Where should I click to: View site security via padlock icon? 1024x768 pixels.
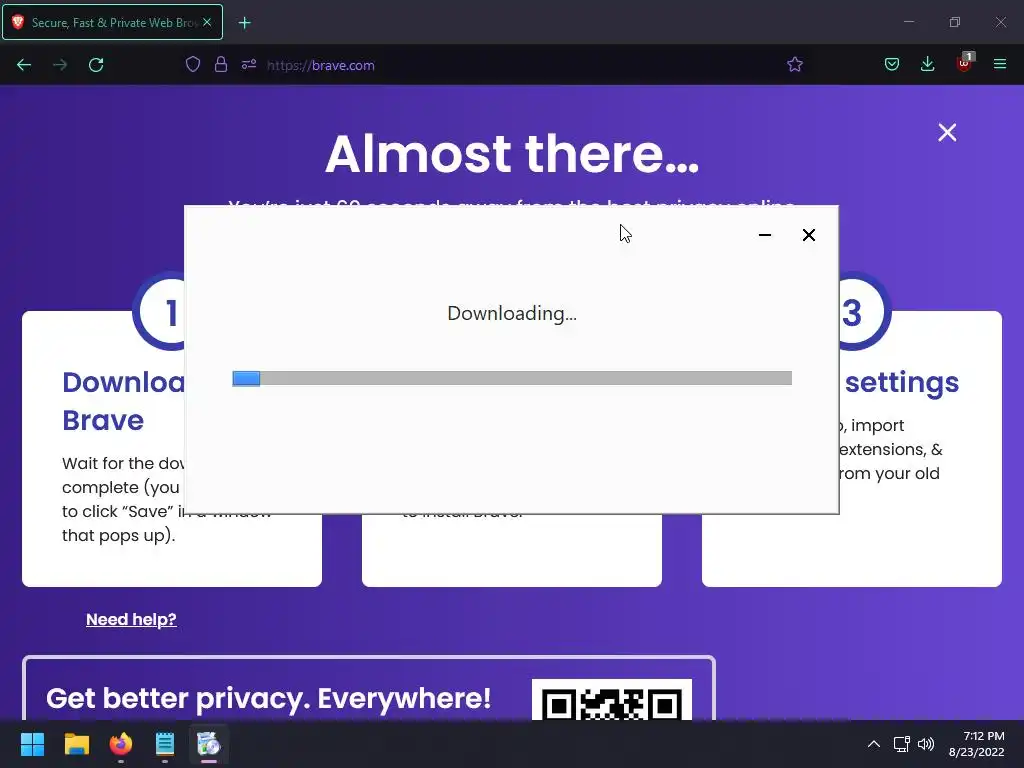[x=221, y=65]
